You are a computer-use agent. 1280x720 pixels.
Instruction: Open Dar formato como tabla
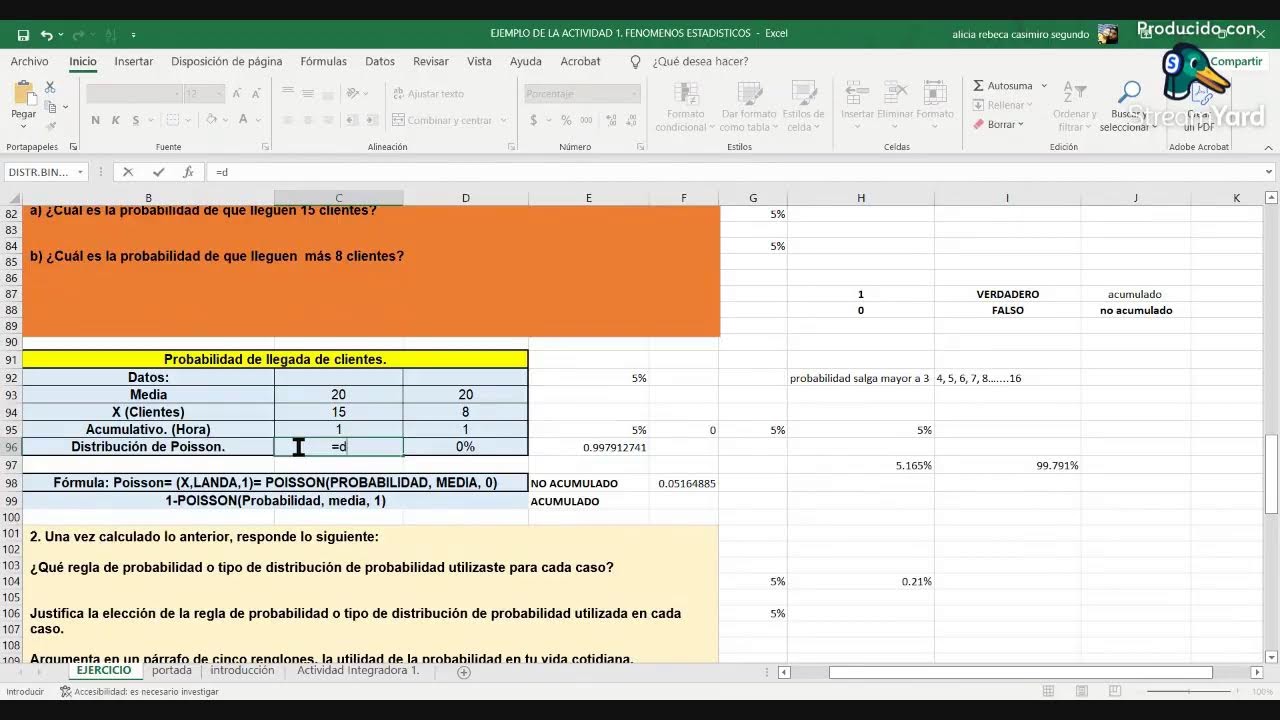750,106
